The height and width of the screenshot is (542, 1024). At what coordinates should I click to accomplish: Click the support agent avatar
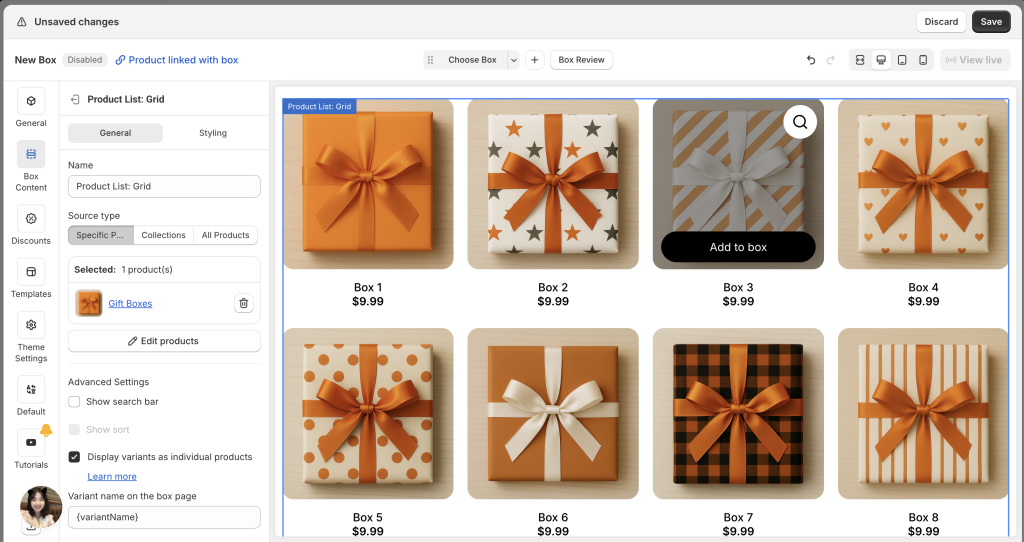41,507
